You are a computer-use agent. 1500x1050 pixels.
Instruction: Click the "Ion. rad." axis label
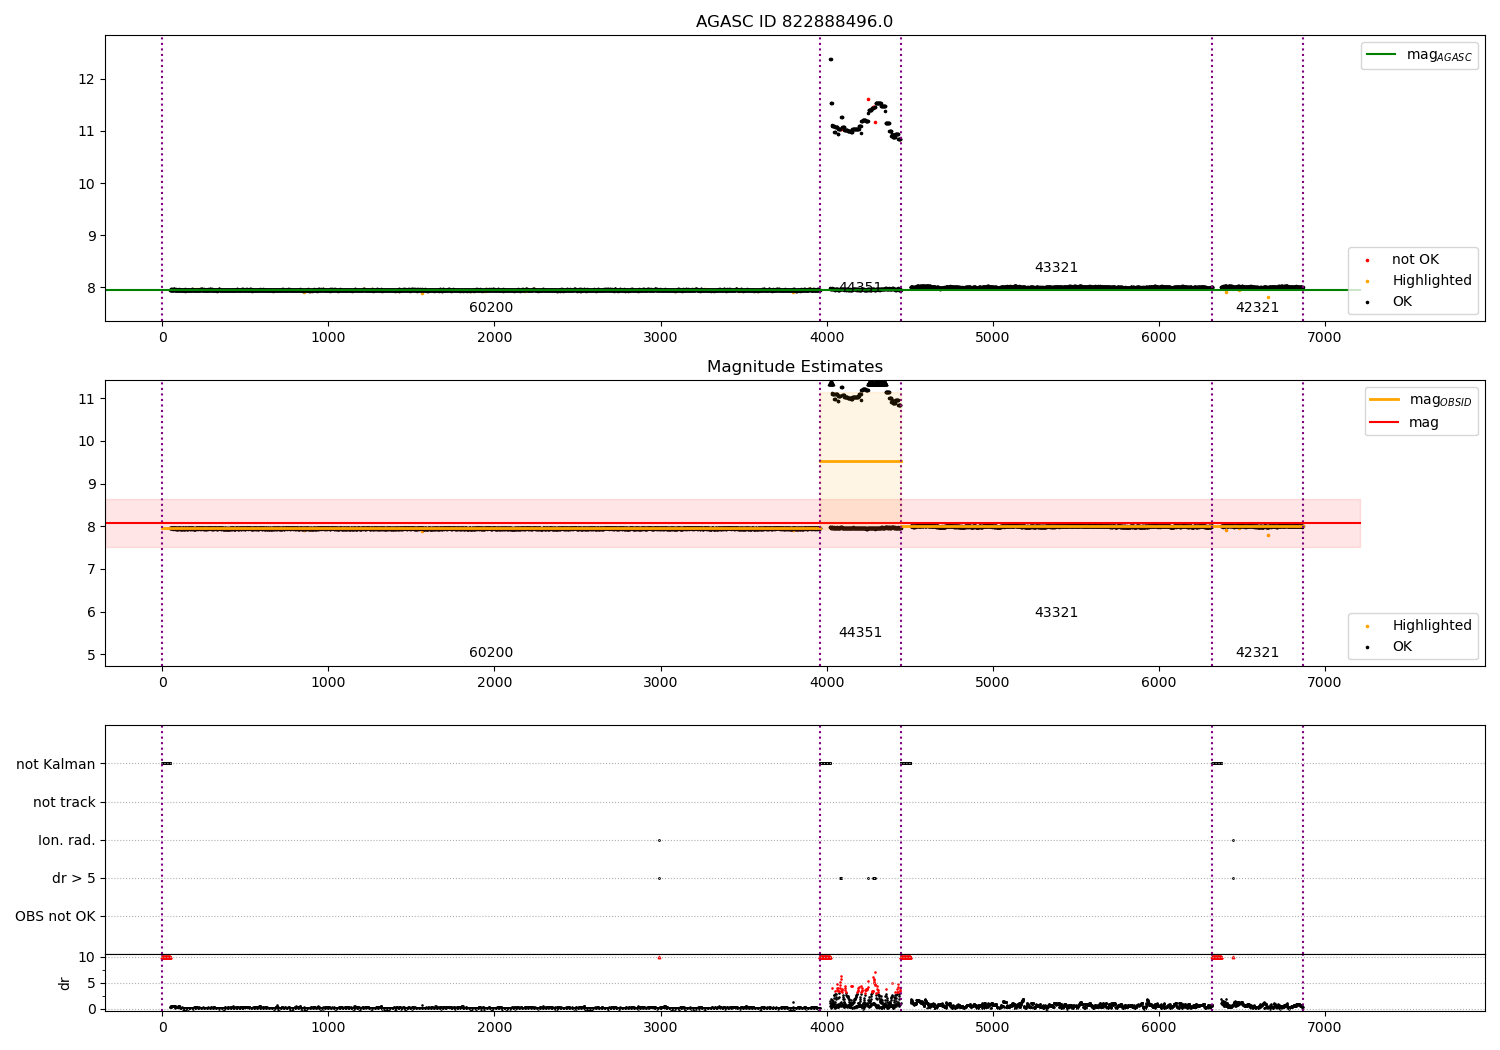(67, 840)
